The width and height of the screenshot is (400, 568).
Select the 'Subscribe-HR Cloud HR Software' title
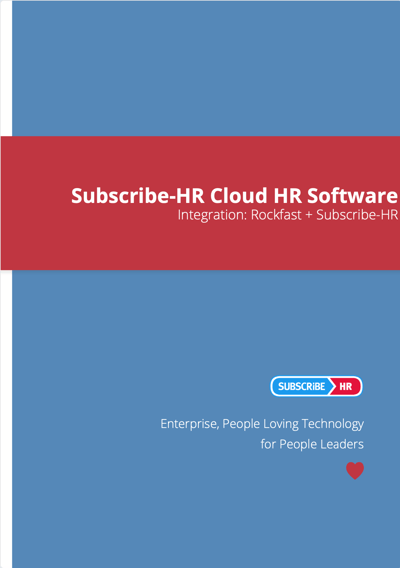point(234,196)
